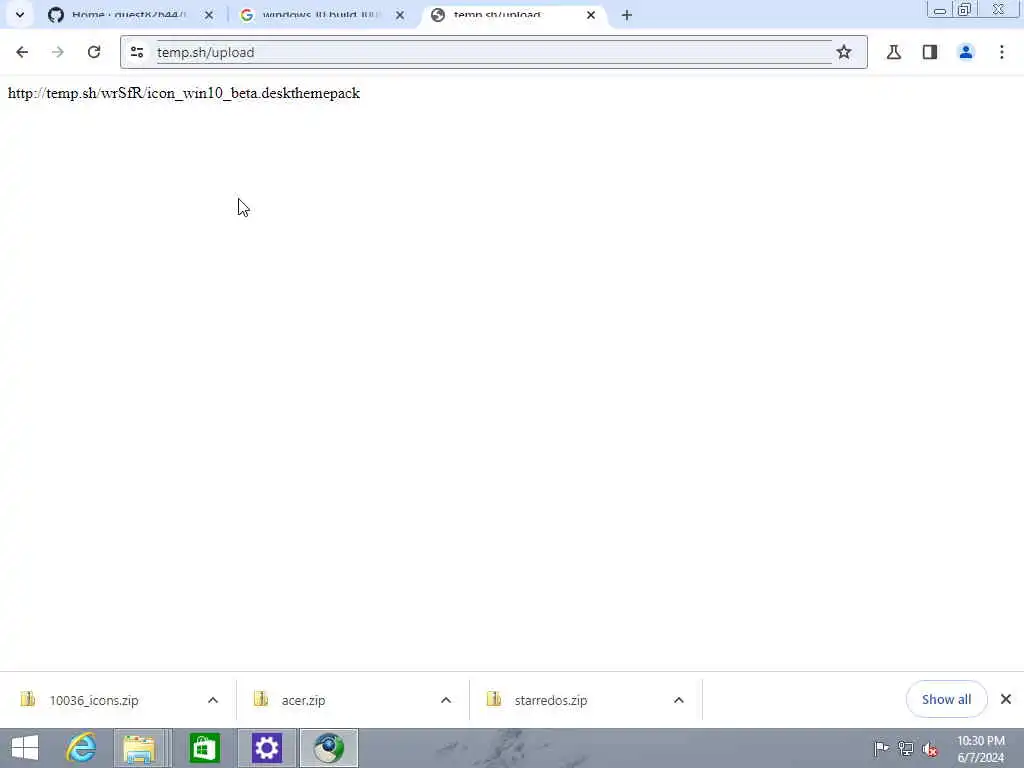The image size is (1024, 768).
Task: Expand options for acer.zip download
Action: coord(446,700)
